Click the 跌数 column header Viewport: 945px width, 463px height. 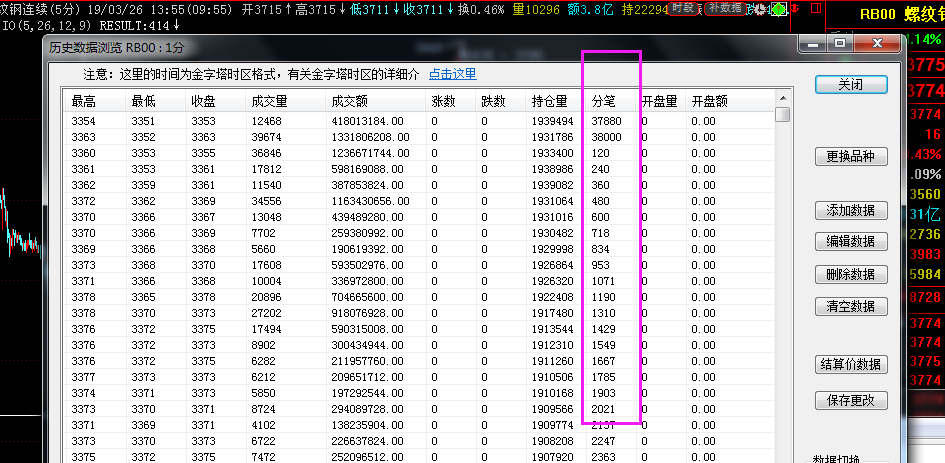(500, 101)
